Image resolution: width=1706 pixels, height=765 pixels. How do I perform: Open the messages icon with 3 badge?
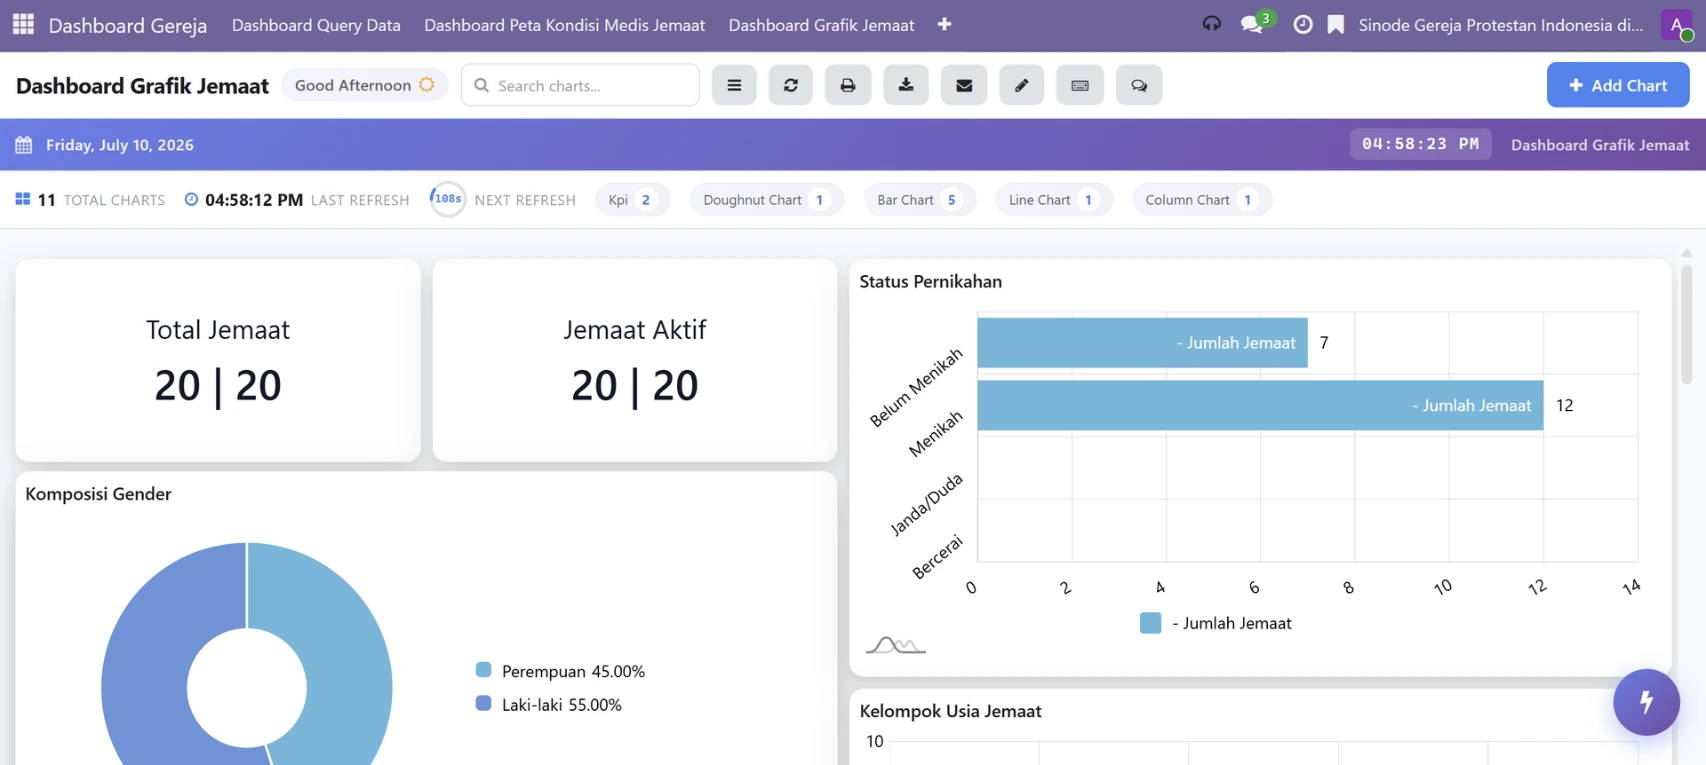coord(1254,24)
